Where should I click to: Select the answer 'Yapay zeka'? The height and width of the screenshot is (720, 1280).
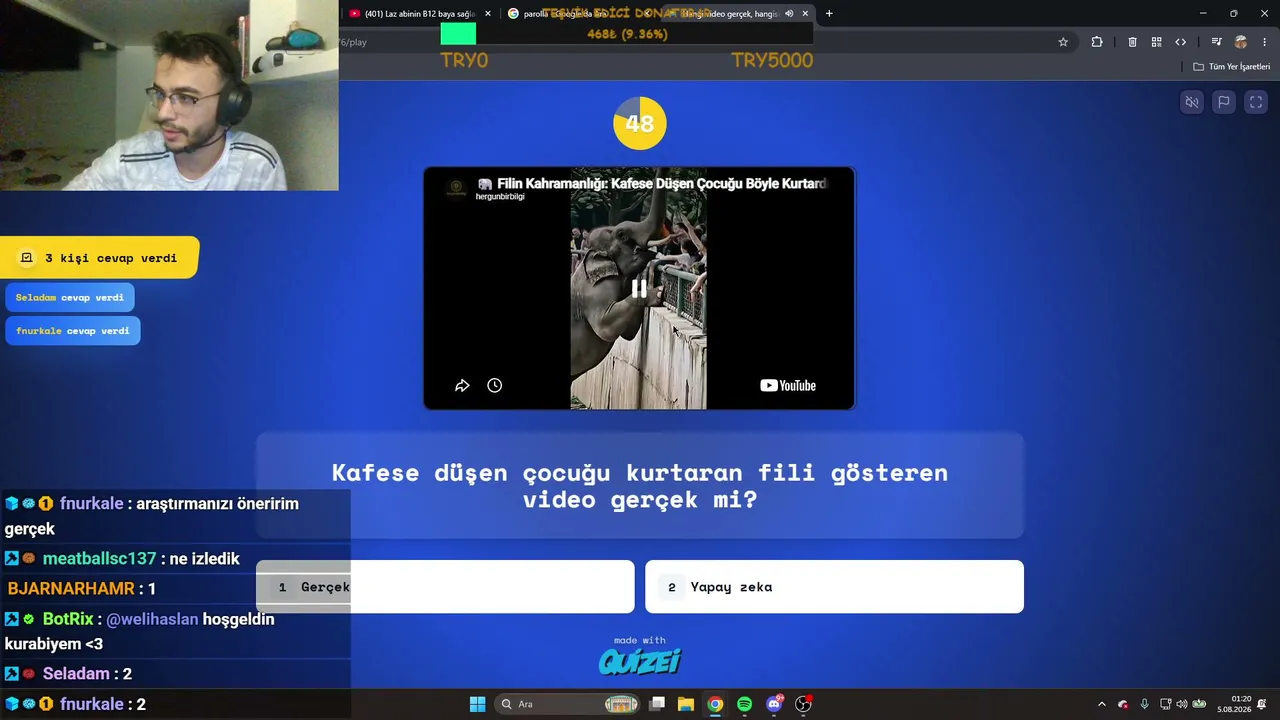click(x=834, y=587)
